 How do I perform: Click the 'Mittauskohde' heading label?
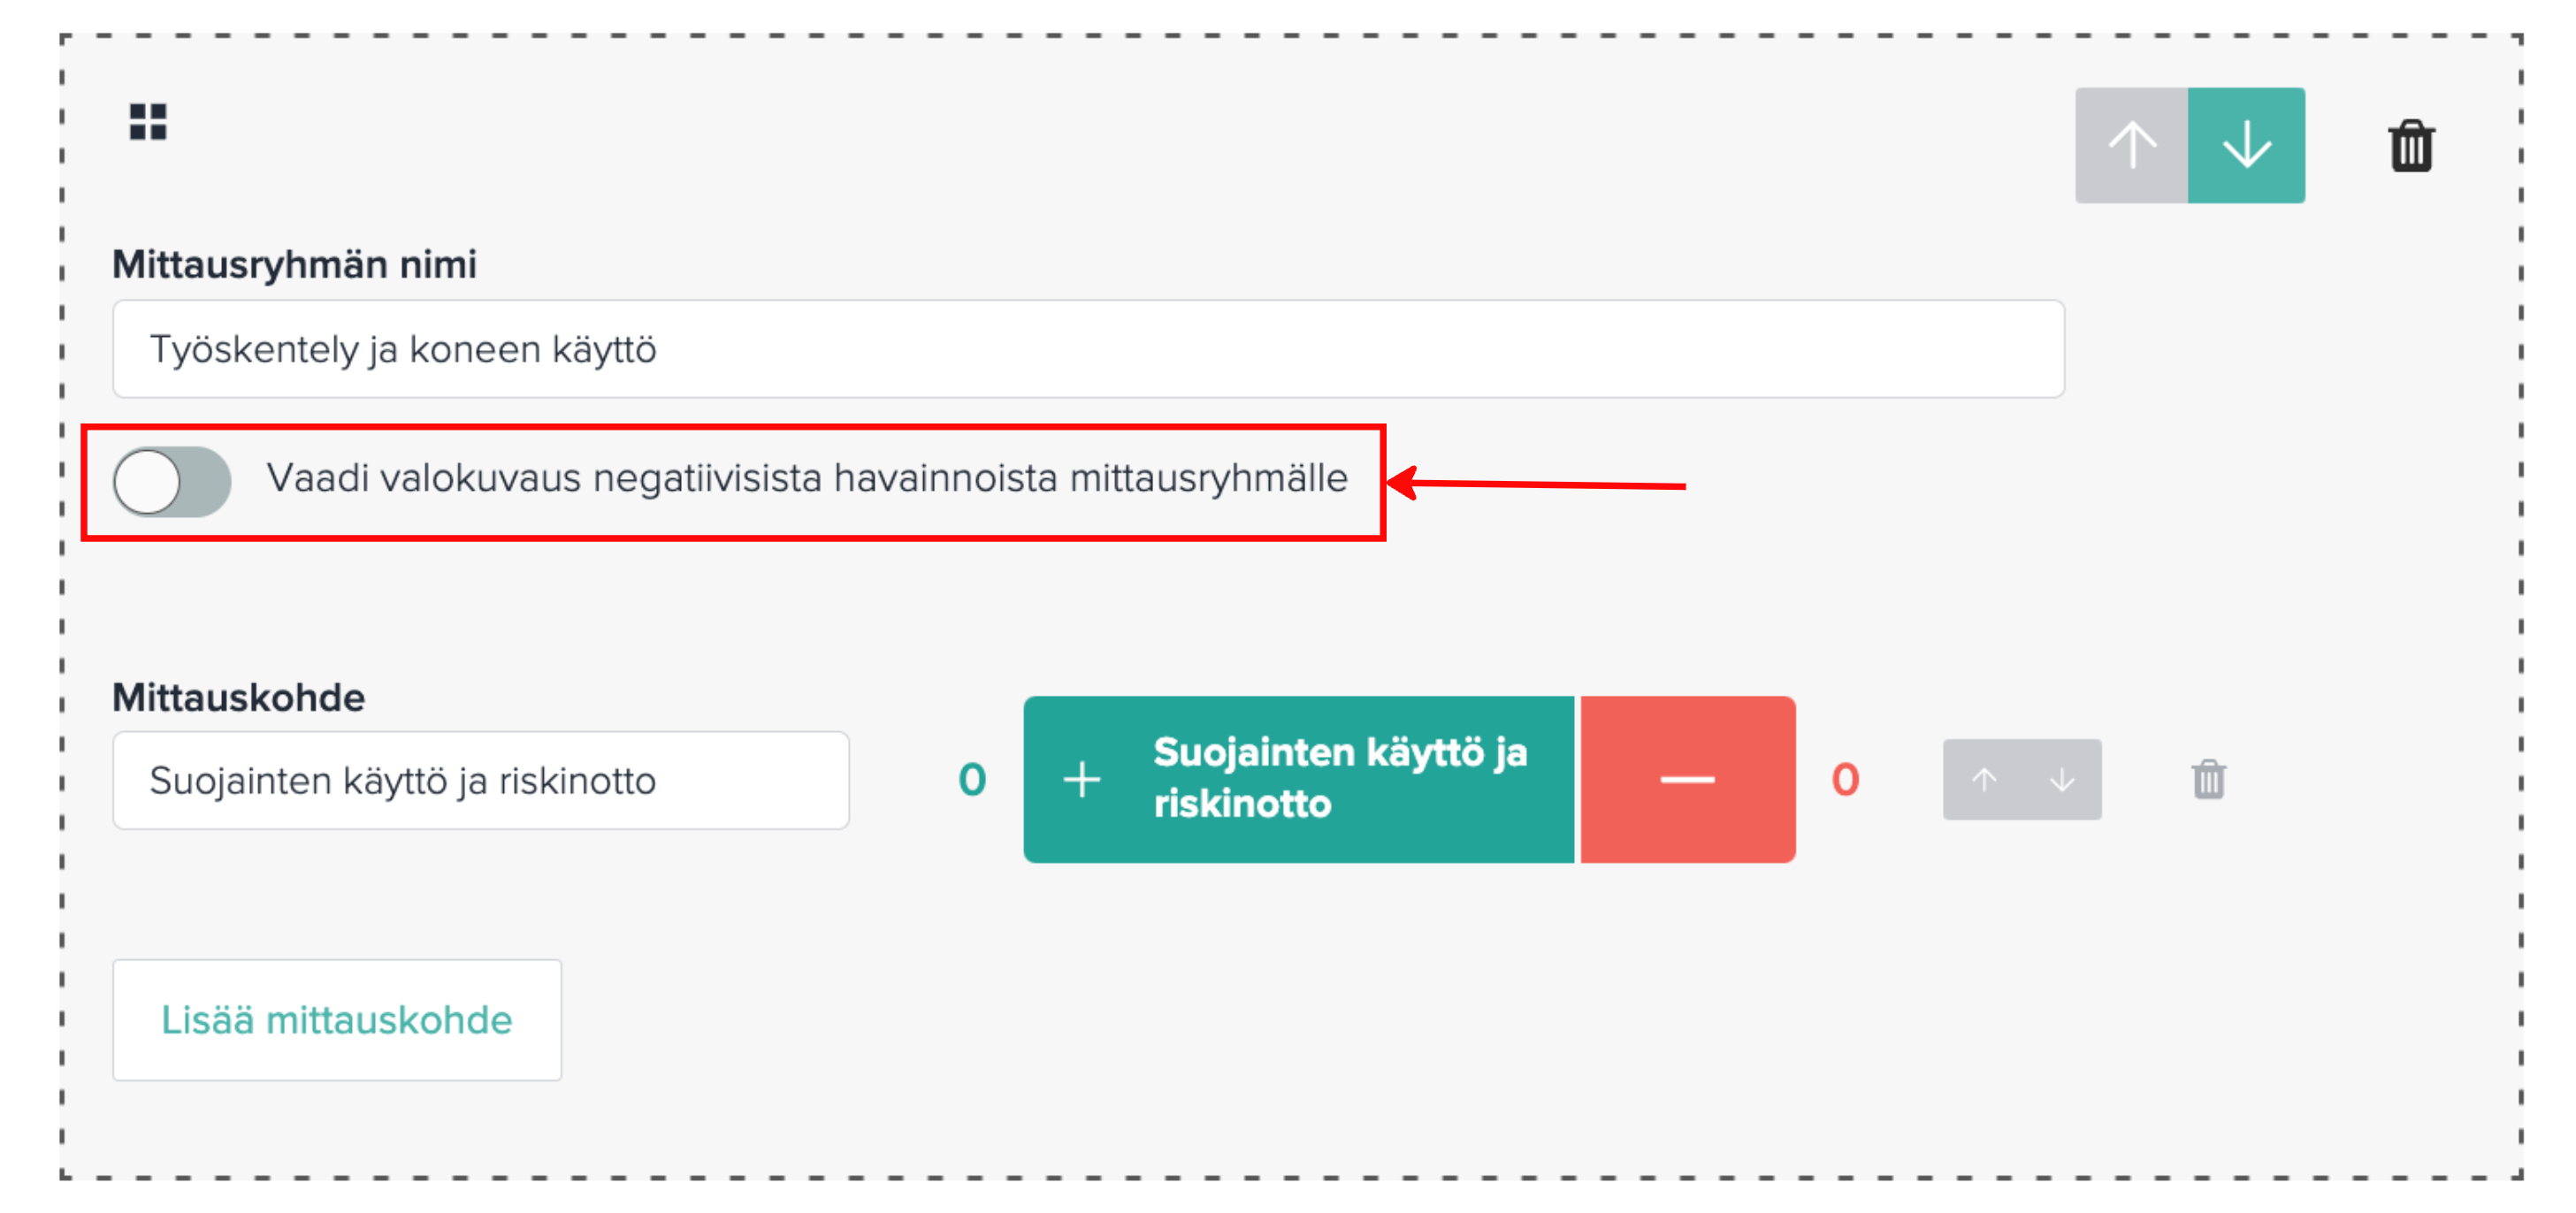tap(238, 696)
